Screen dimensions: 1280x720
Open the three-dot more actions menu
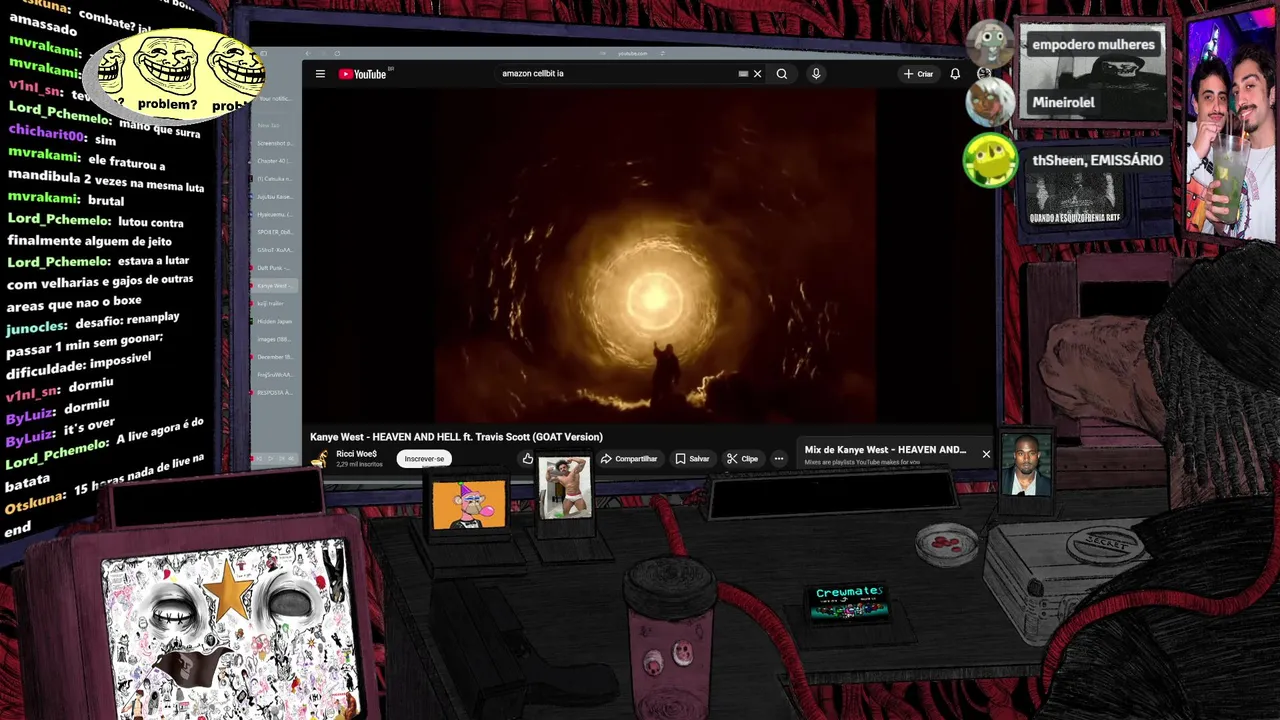779,459
